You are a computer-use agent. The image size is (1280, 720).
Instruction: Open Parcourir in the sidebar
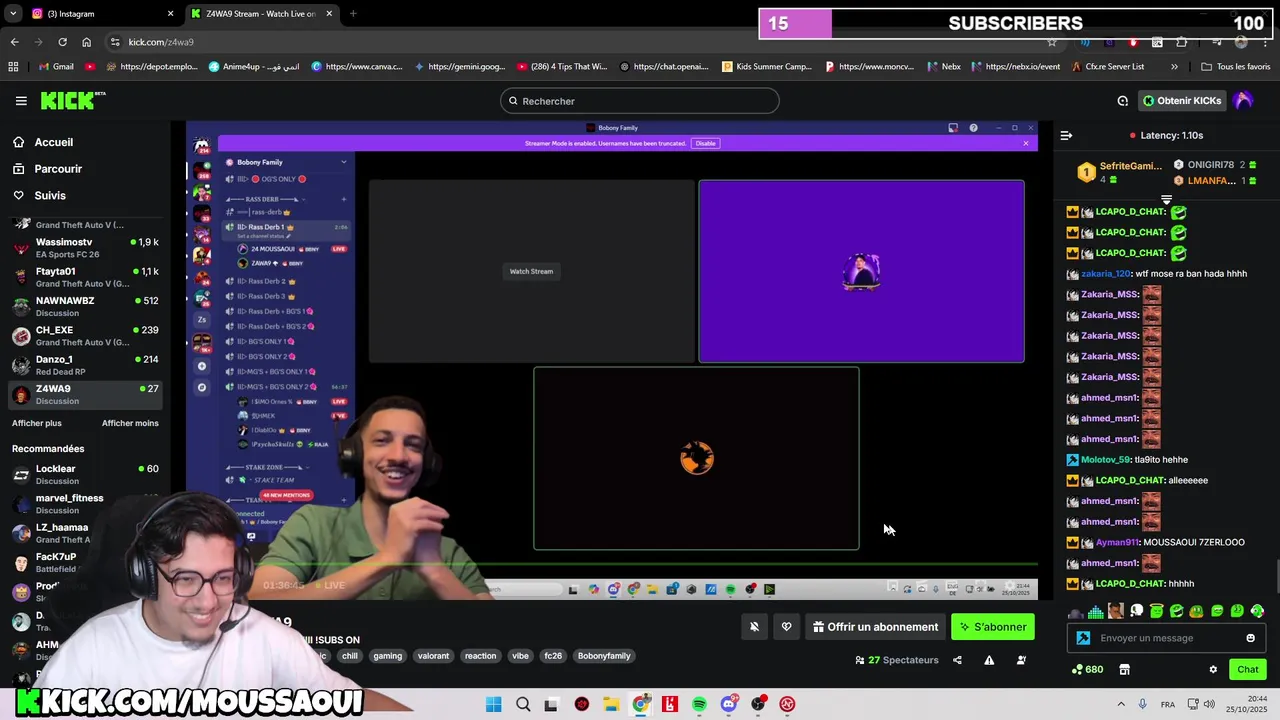point(58,169)
